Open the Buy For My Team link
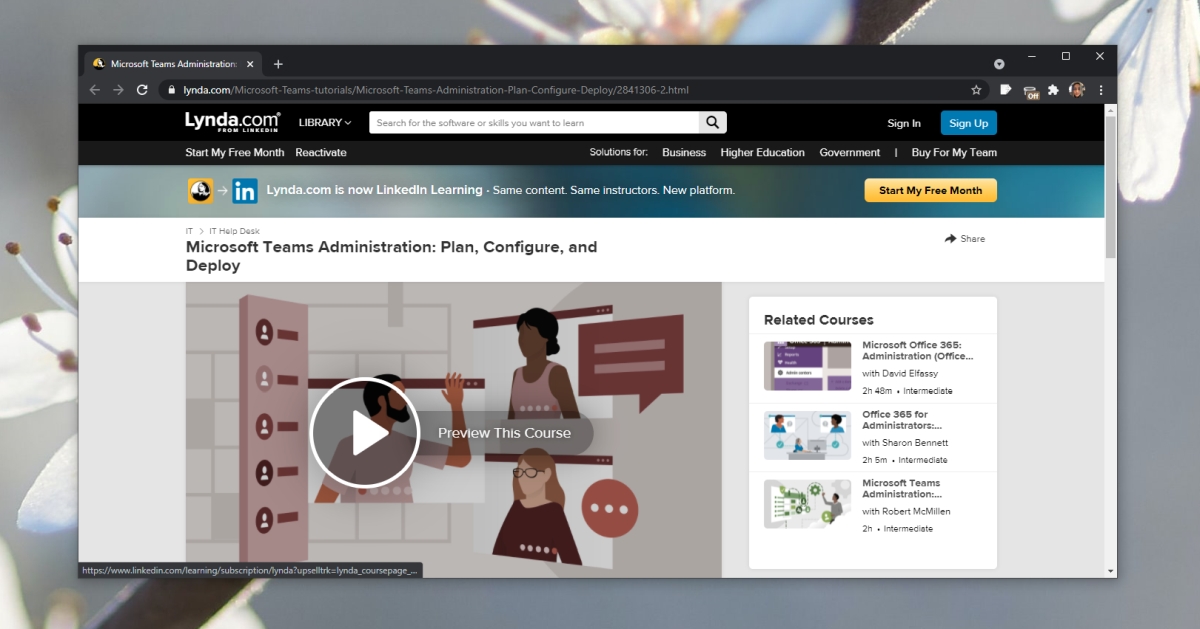Screen dimensions: 1200x629 point(954,153)
